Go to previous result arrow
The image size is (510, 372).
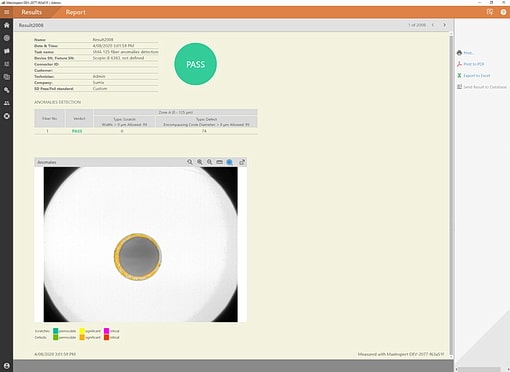(433, 25)
